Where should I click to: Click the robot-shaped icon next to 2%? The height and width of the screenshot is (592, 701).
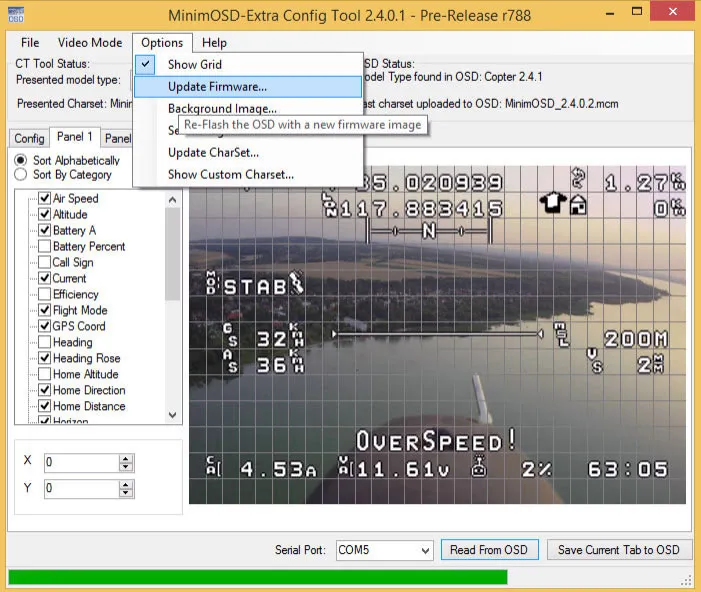click(479, 468)
